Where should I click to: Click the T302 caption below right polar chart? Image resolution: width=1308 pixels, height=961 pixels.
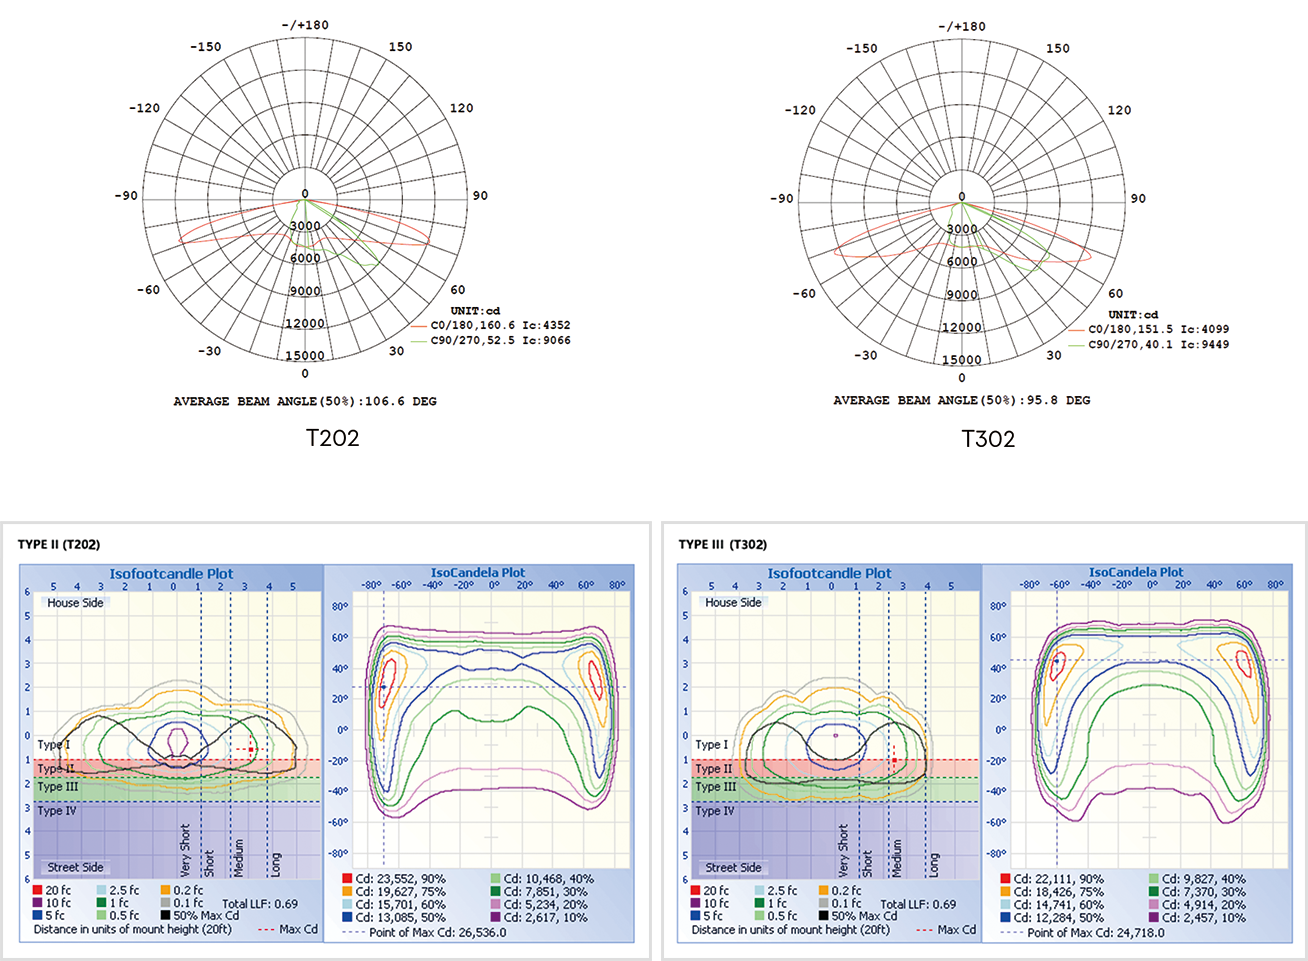pos(988,438)
